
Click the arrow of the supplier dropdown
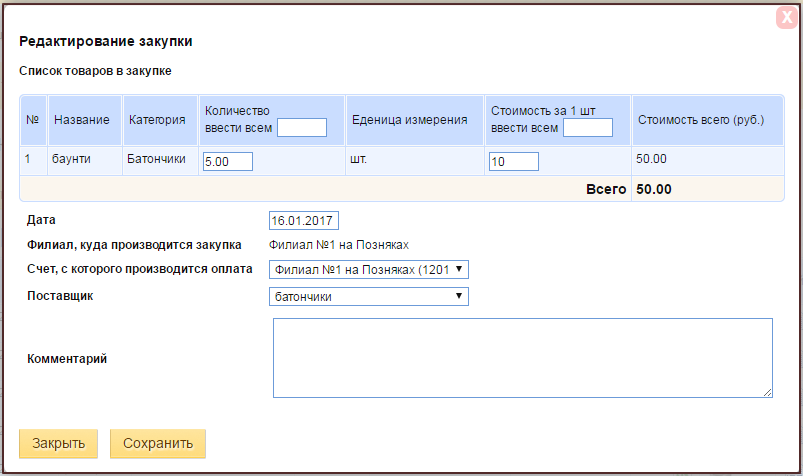click(x=459, y=296)
